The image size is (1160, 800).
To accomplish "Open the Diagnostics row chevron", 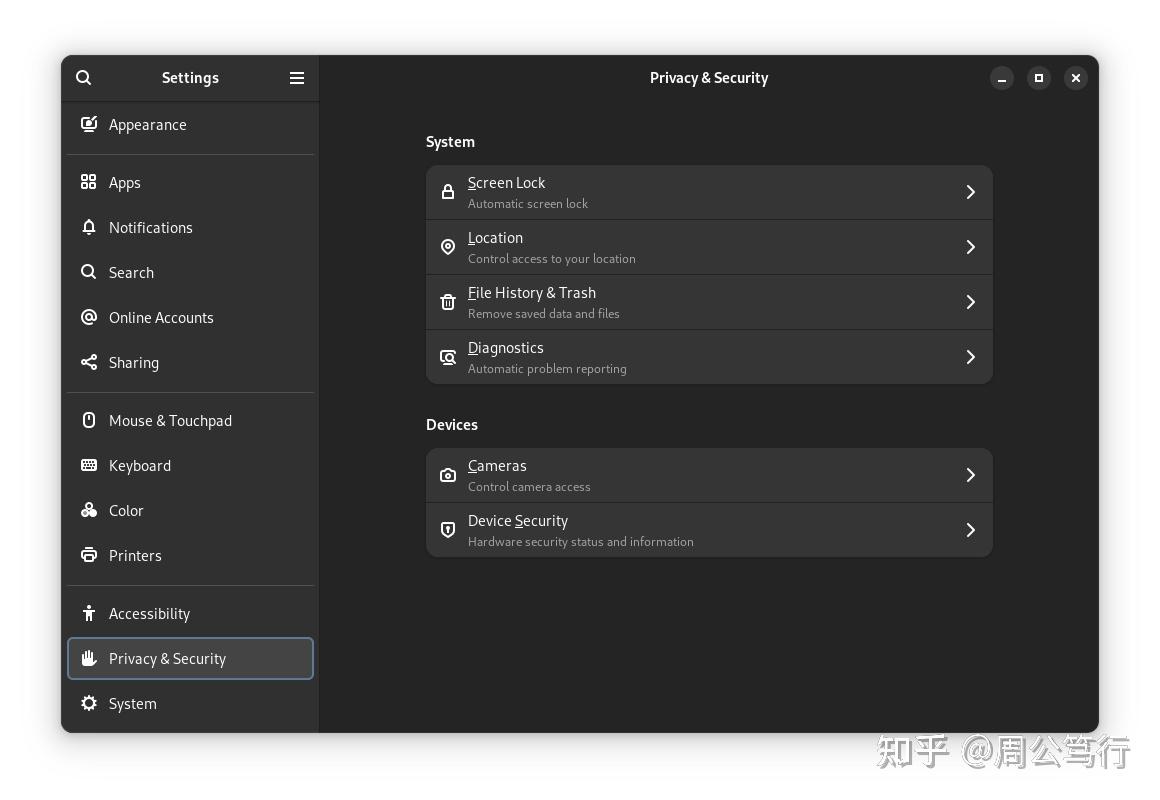I will coord(970,357).
